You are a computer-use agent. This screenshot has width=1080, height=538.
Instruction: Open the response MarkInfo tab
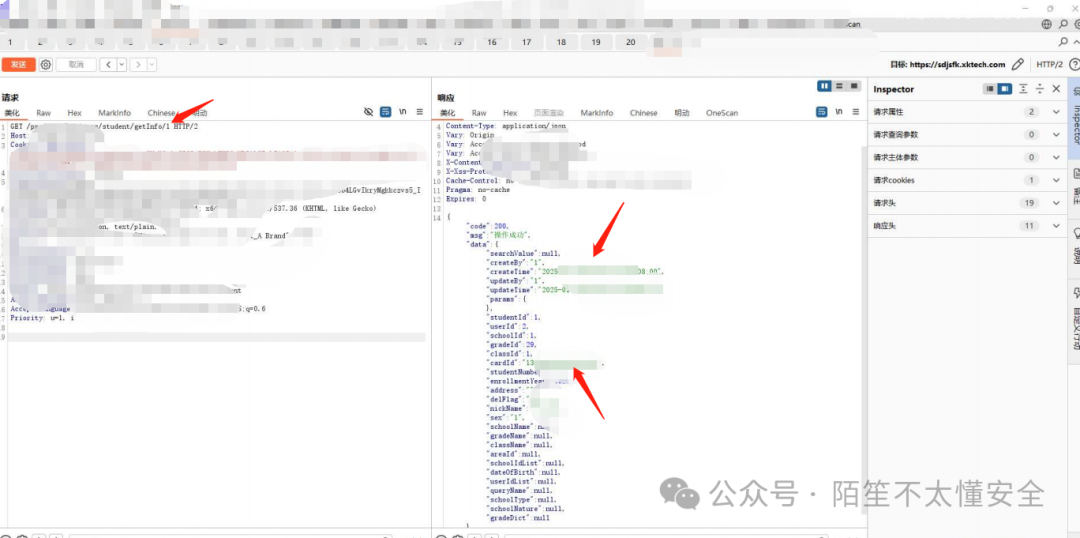click(596, 113)
